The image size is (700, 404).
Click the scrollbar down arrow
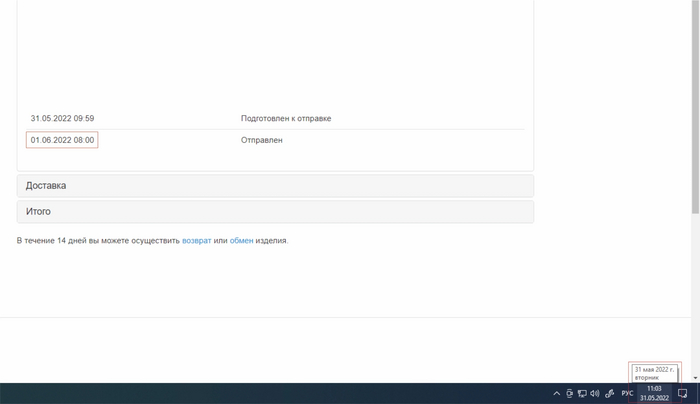695,378
